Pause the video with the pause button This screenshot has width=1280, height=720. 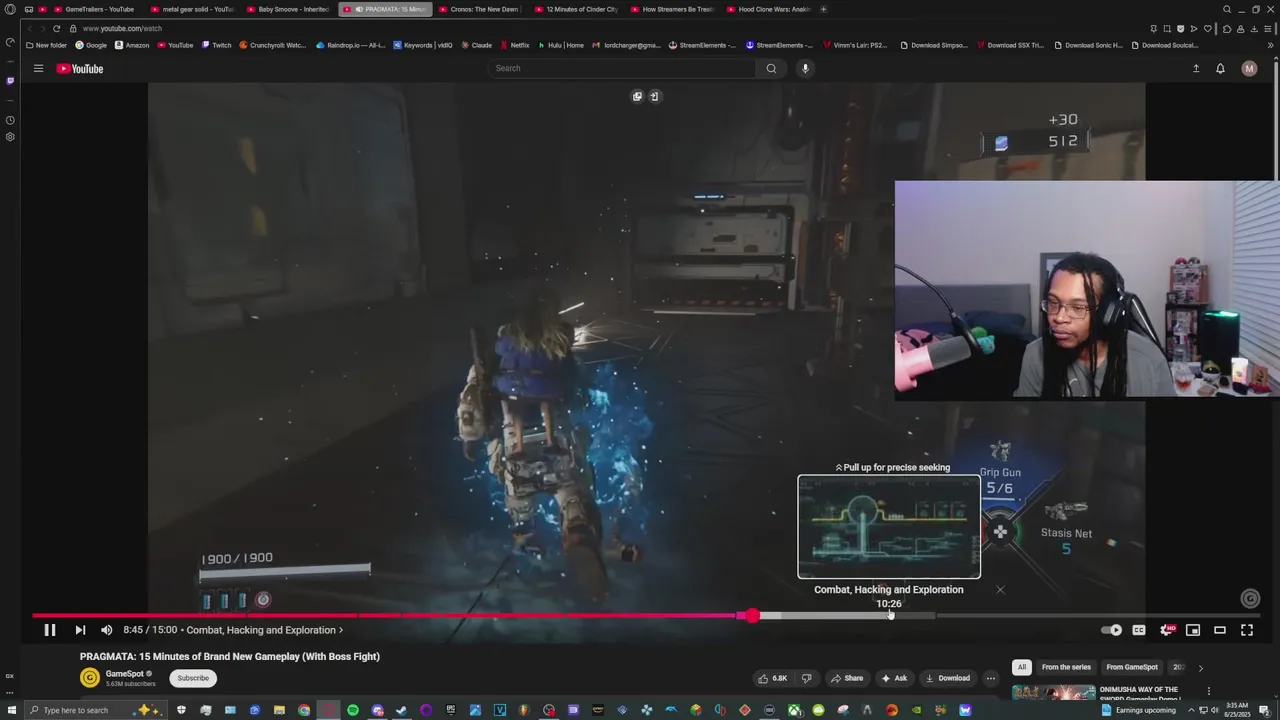click(x=49, y=630)
